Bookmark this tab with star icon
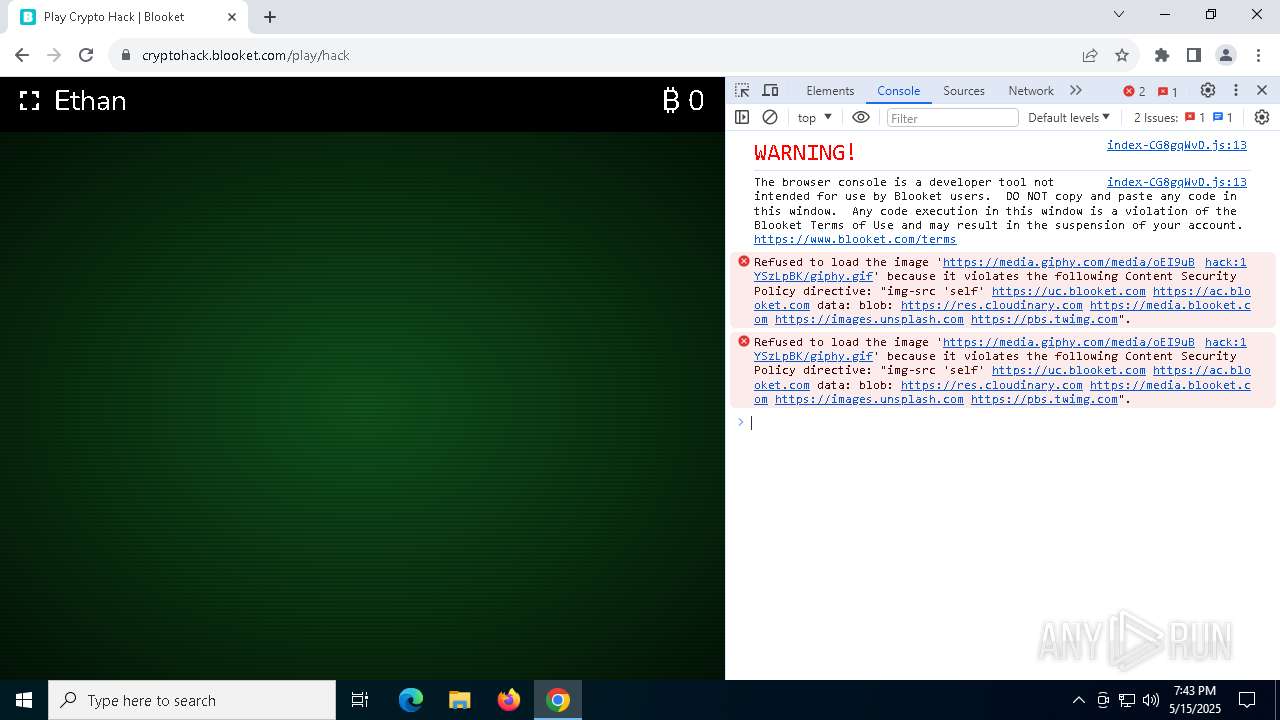The height and width of the screenshot is (720, 1280). click(1122, 55)
